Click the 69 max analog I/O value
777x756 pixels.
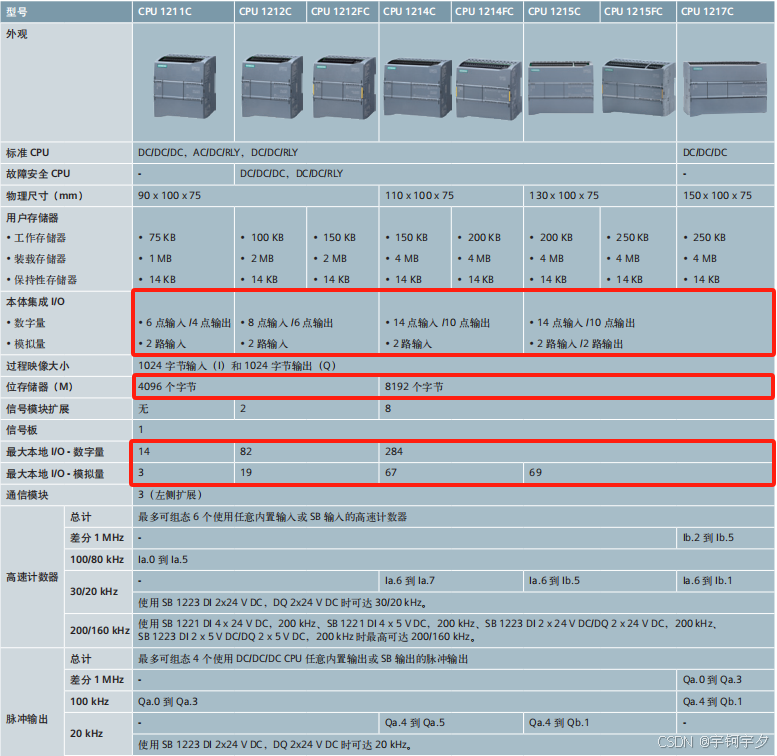click(535, 473)
